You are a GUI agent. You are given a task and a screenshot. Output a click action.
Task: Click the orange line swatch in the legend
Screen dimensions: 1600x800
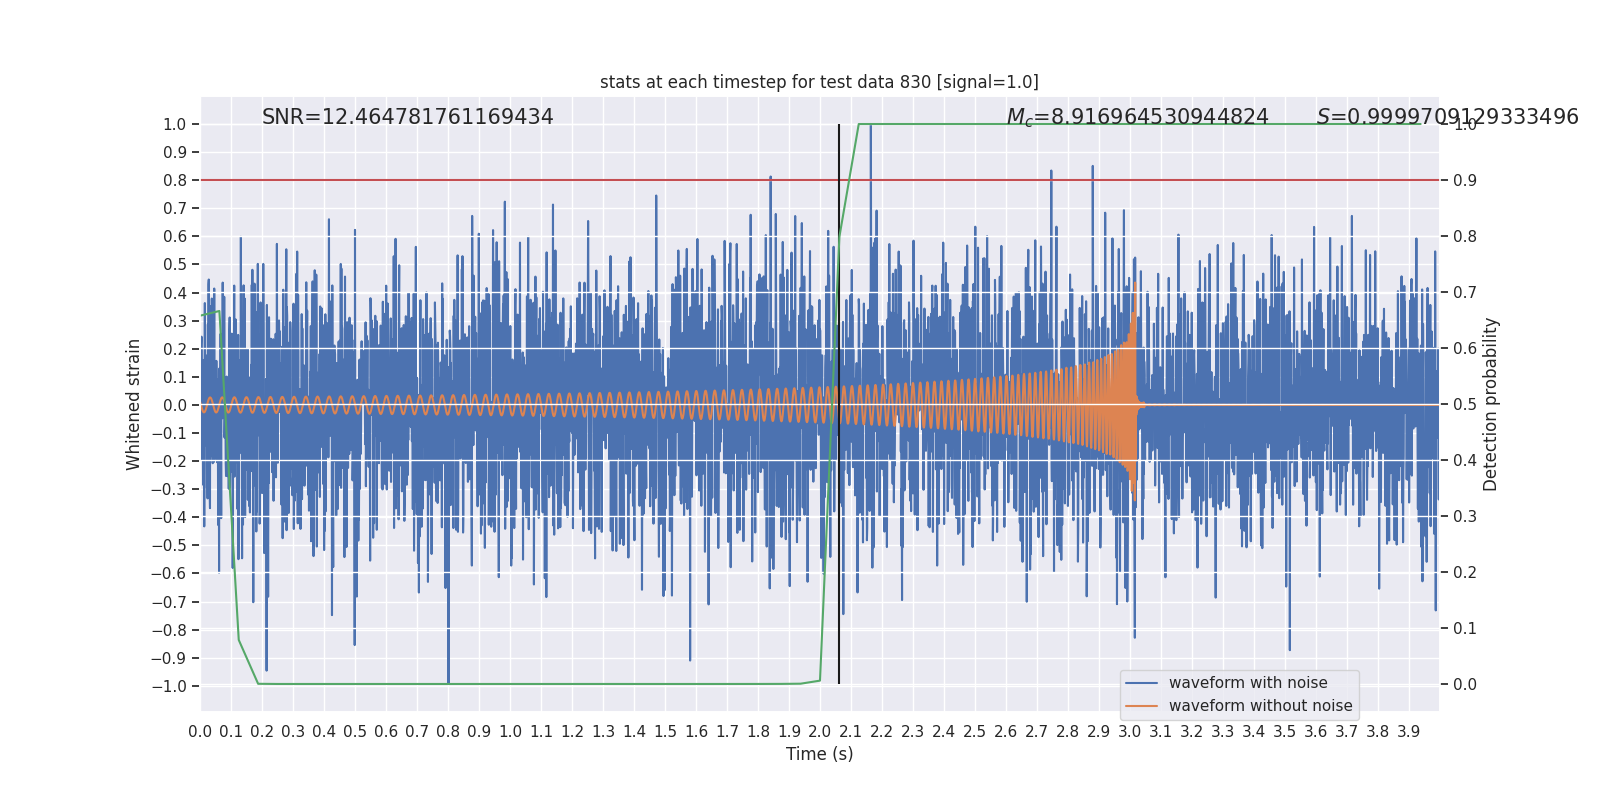tap(1141, 706)
